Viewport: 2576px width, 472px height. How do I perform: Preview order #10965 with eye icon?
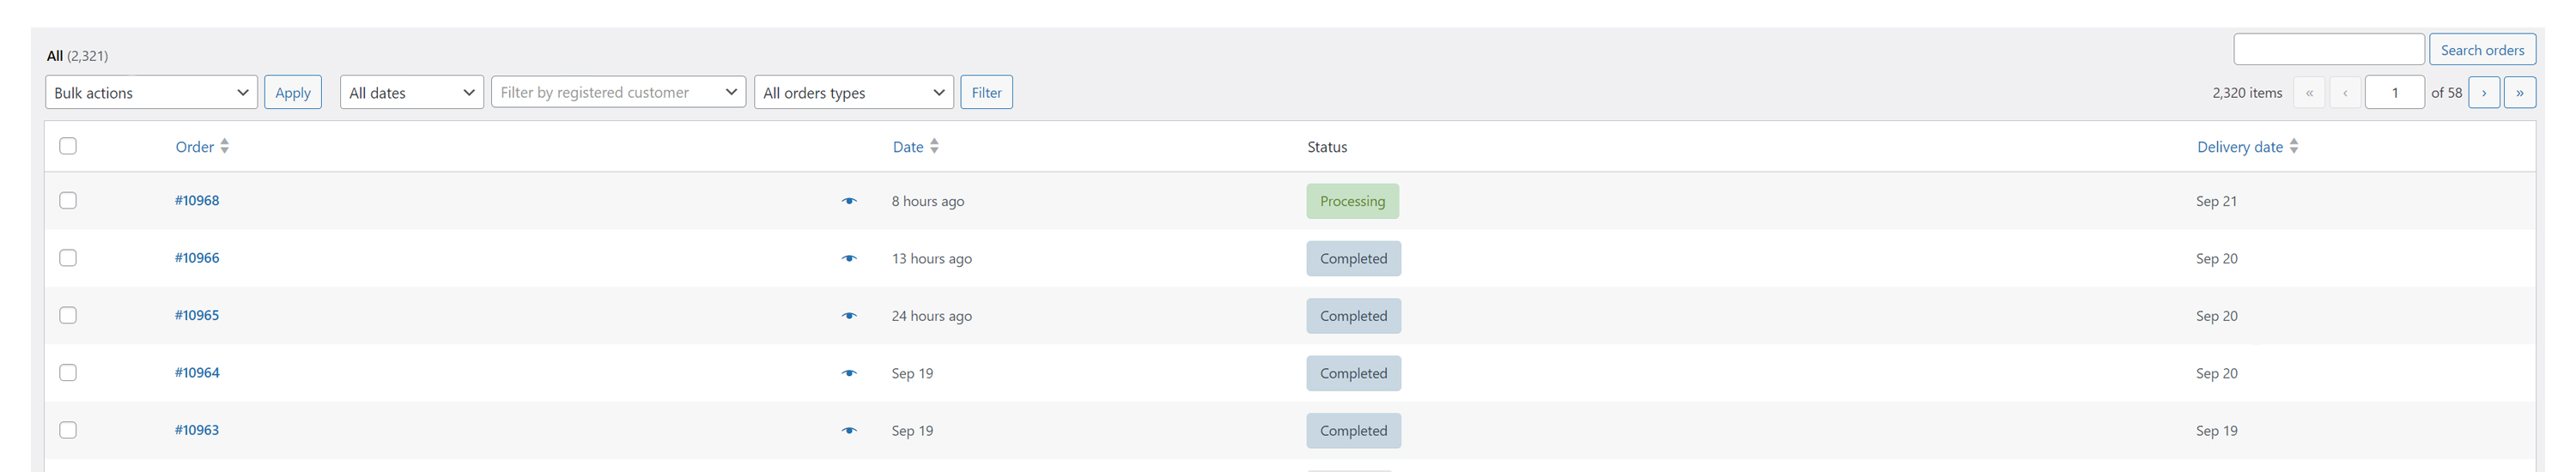[x=849, y=316]
